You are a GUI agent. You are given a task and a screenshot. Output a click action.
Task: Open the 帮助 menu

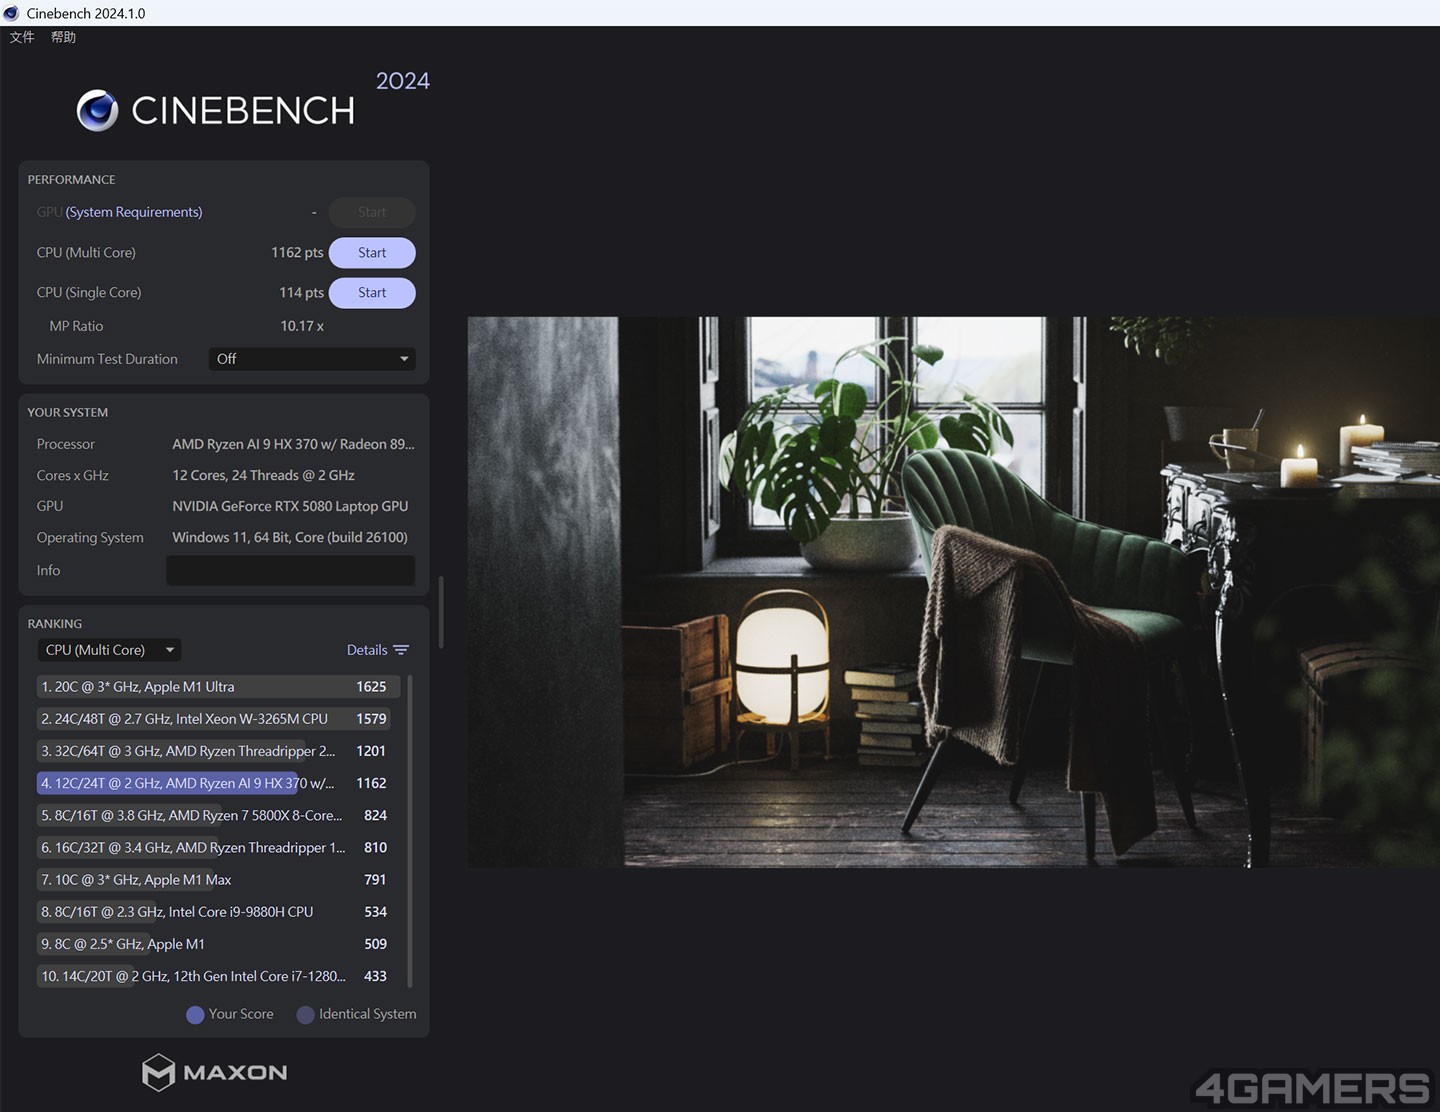tap(63, 37)
